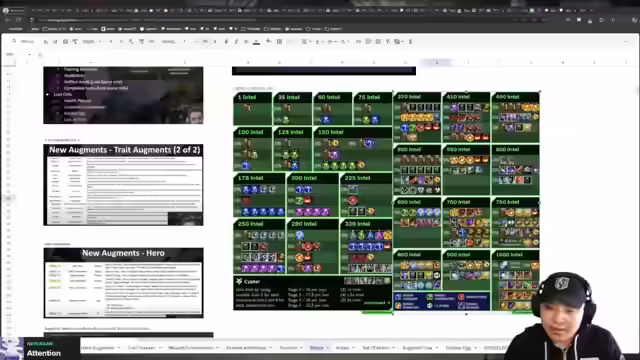Open the zoom level dropdown
Viewport: 640px width, 360px height.
point(92,42)
